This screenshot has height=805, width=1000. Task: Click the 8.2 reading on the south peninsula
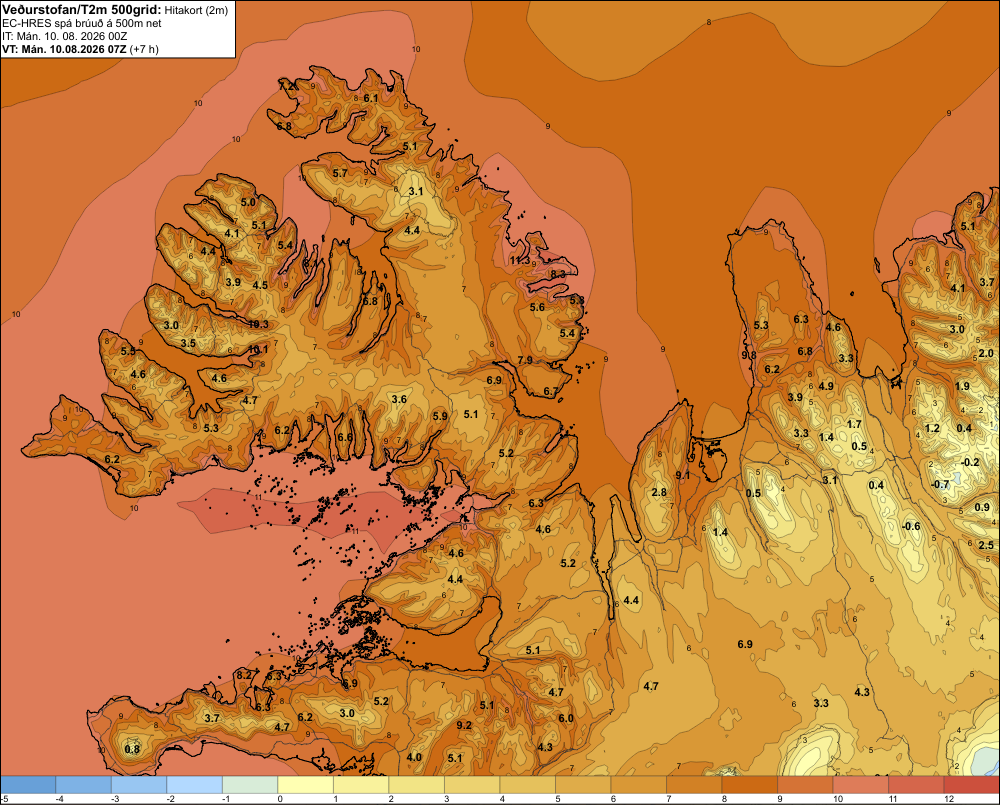pyautogui.click(x=244, y=676)
